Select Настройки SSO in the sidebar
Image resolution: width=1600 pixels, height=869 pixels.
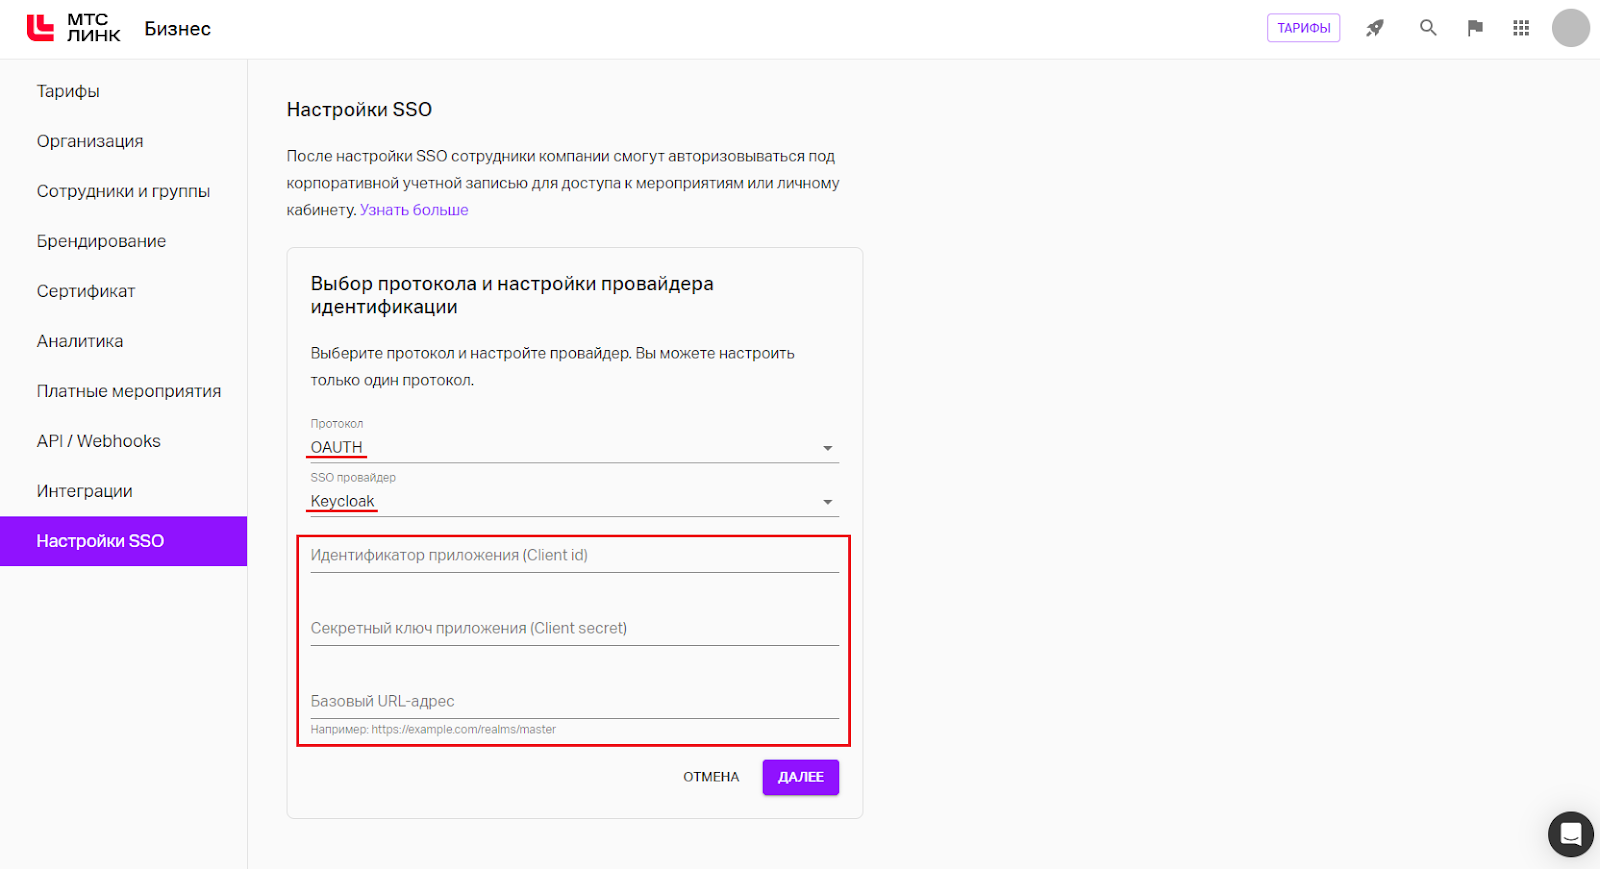click(x=123, y=541)
